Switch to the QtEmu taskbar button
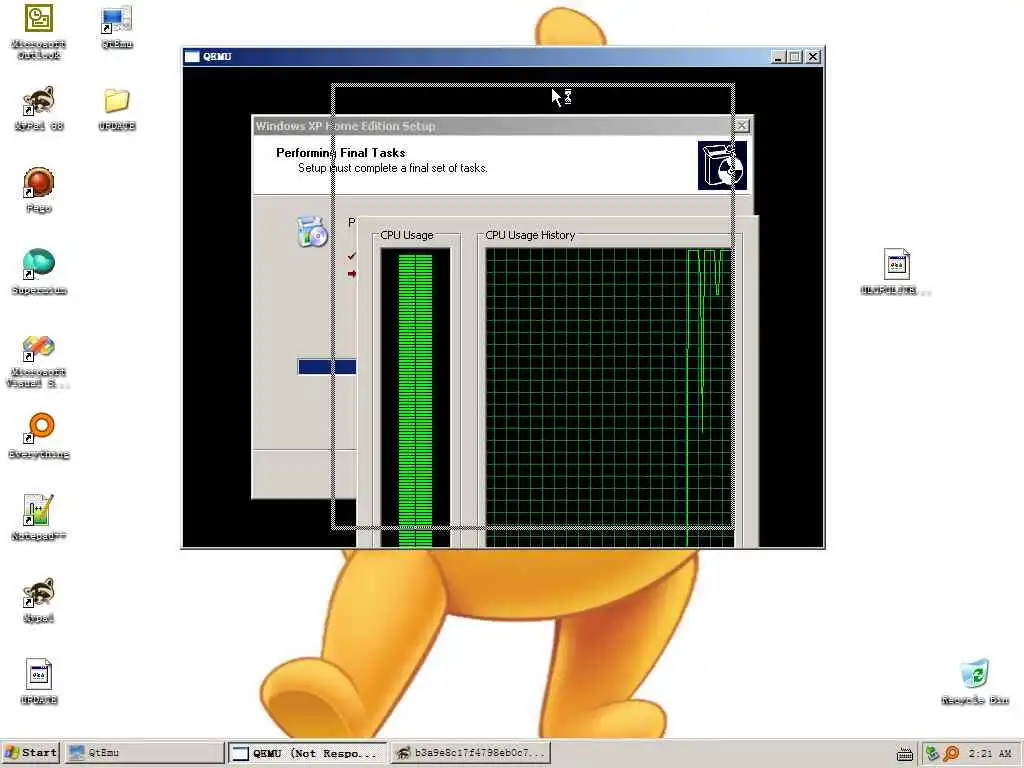The height and width of the screenshot is (768, 1024). pos(145,752)
